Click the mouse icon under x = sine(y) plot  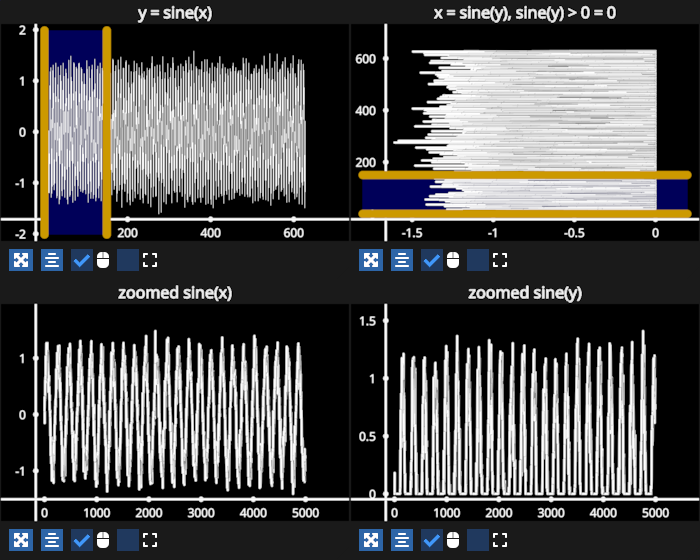click(x=453, y=260)
